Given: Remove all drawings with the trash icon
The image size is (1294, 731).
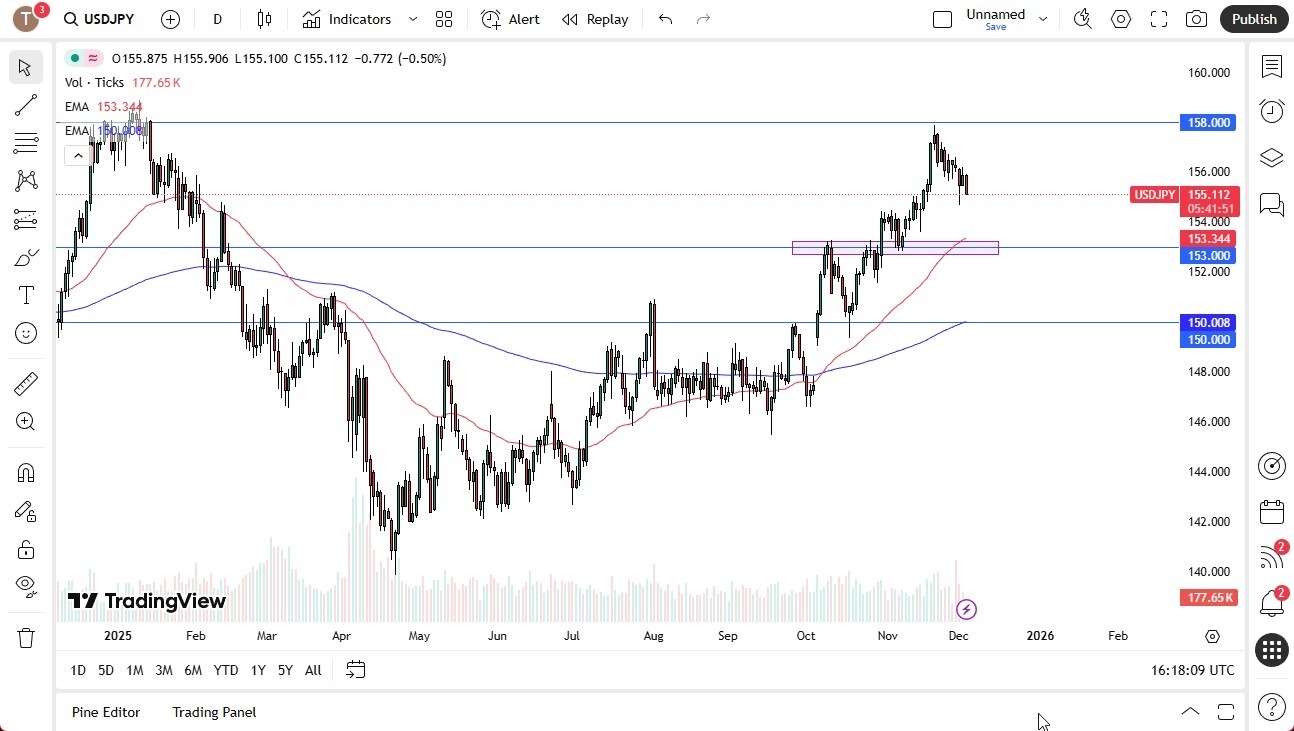Looking at the screenshot, I should coord(25,637).
